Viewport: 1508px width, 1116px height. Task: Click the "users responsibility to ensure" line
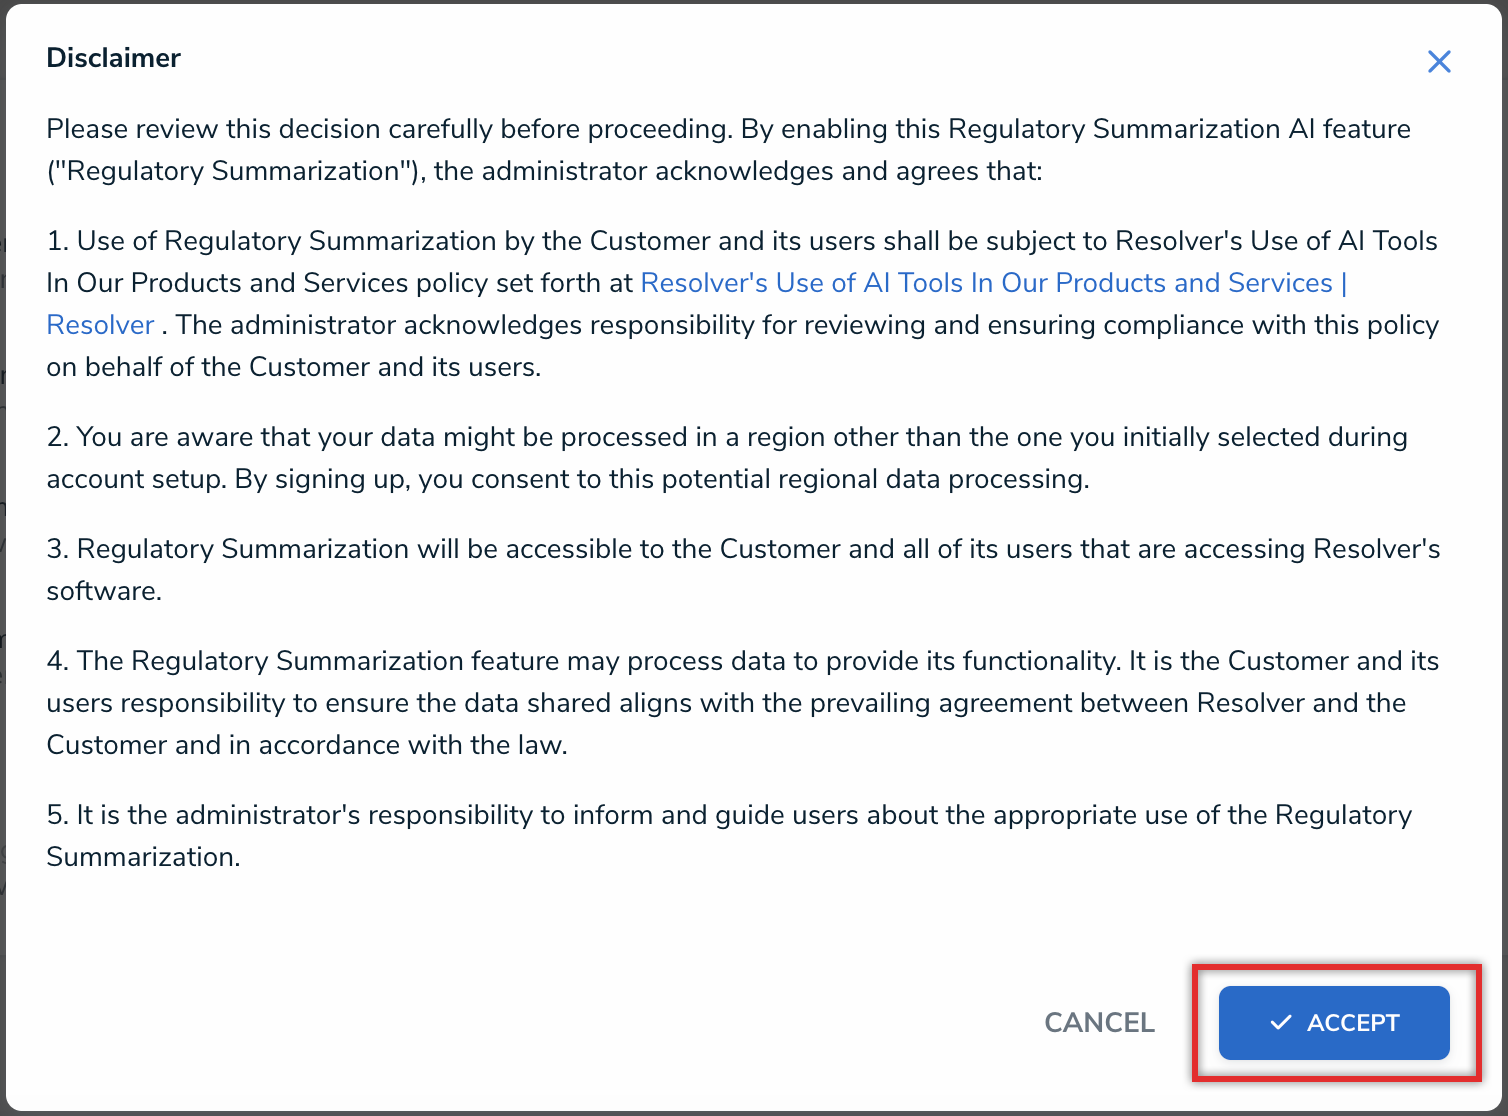coord(725,703)
